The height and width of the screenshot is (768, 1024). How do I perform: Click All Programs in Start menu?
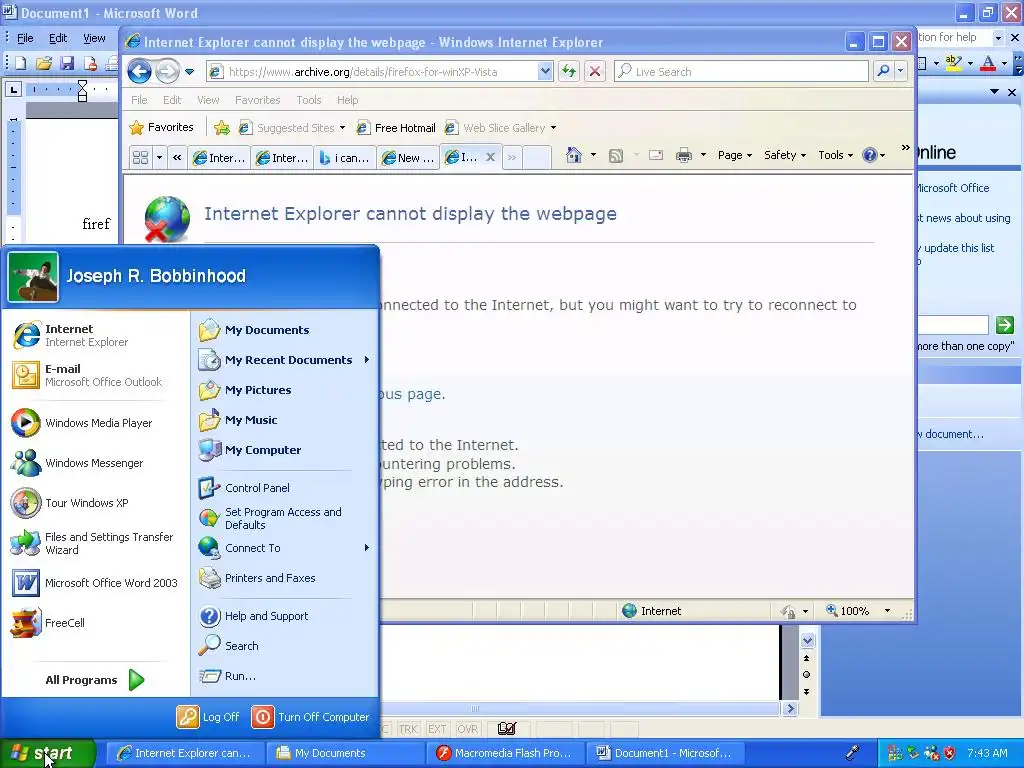click(95, 680)
